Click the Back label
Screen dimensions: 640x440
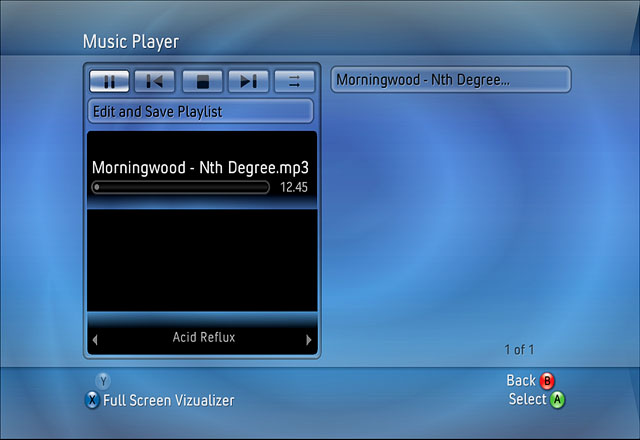point(521,380)
